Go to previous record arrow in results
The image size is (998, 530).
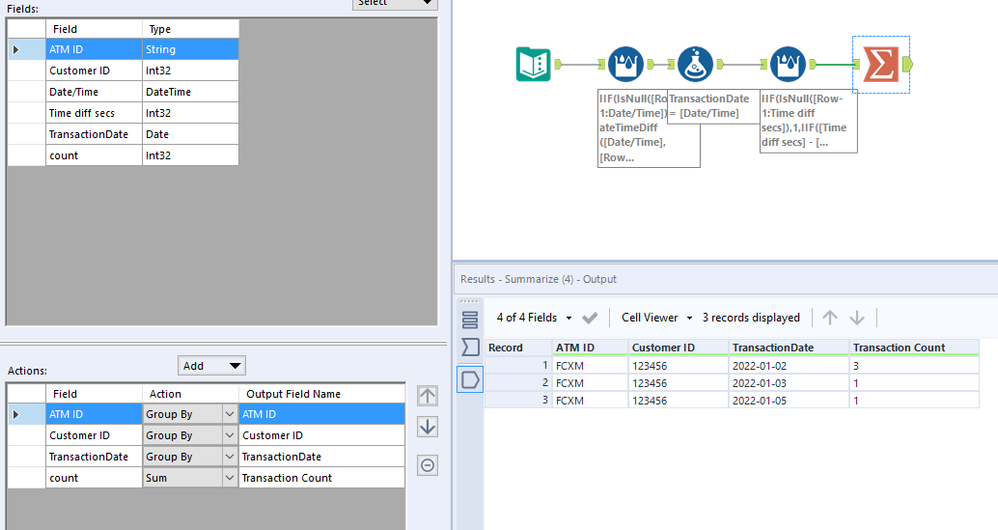[830, 317]
